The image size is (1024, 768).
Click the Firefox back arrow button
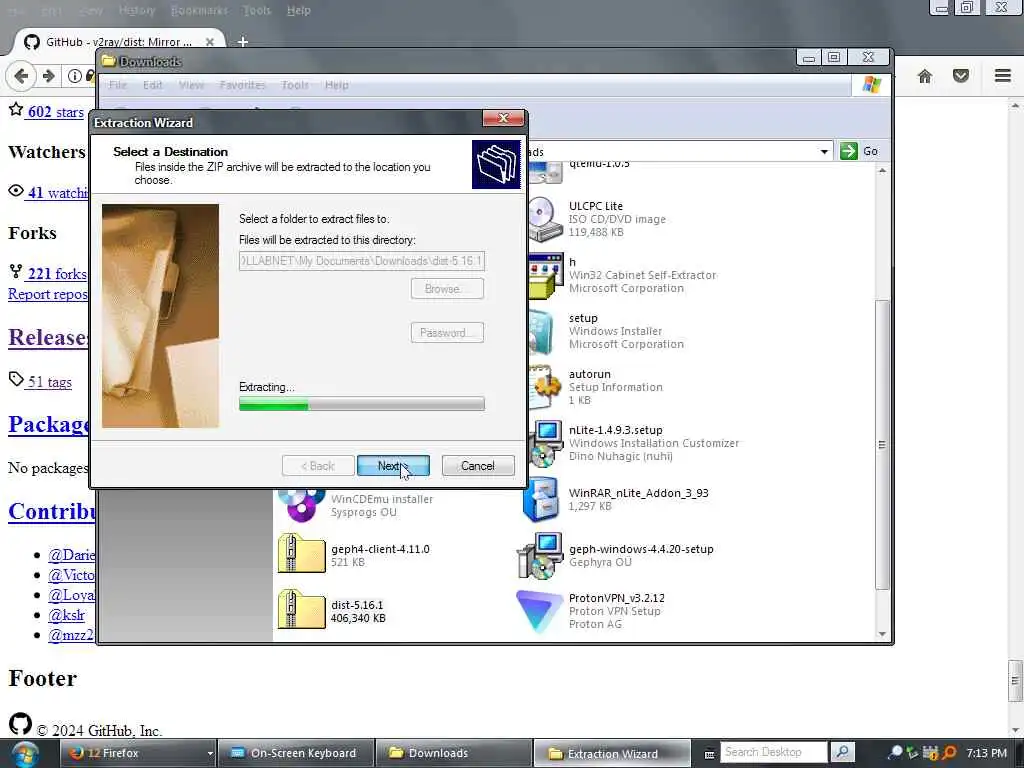coord(21,76)
